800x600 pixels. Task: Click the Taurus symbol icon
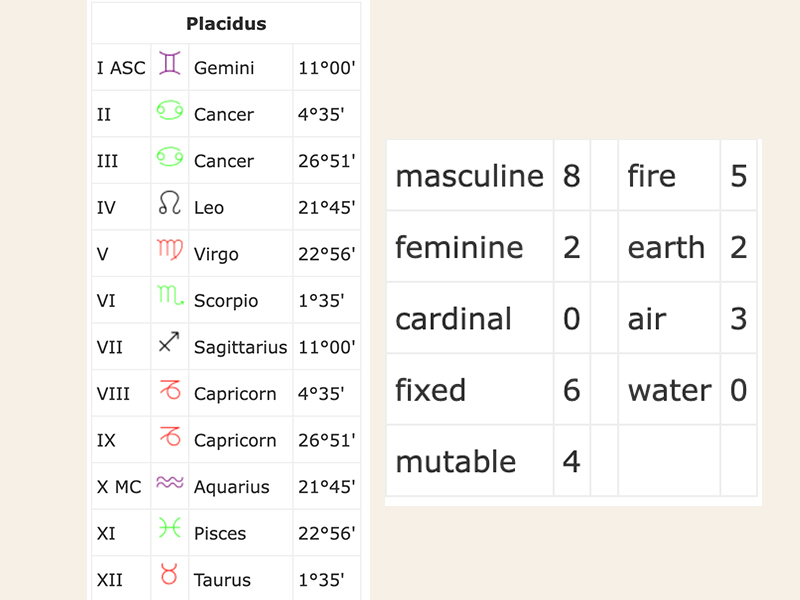tap(170, 577)
